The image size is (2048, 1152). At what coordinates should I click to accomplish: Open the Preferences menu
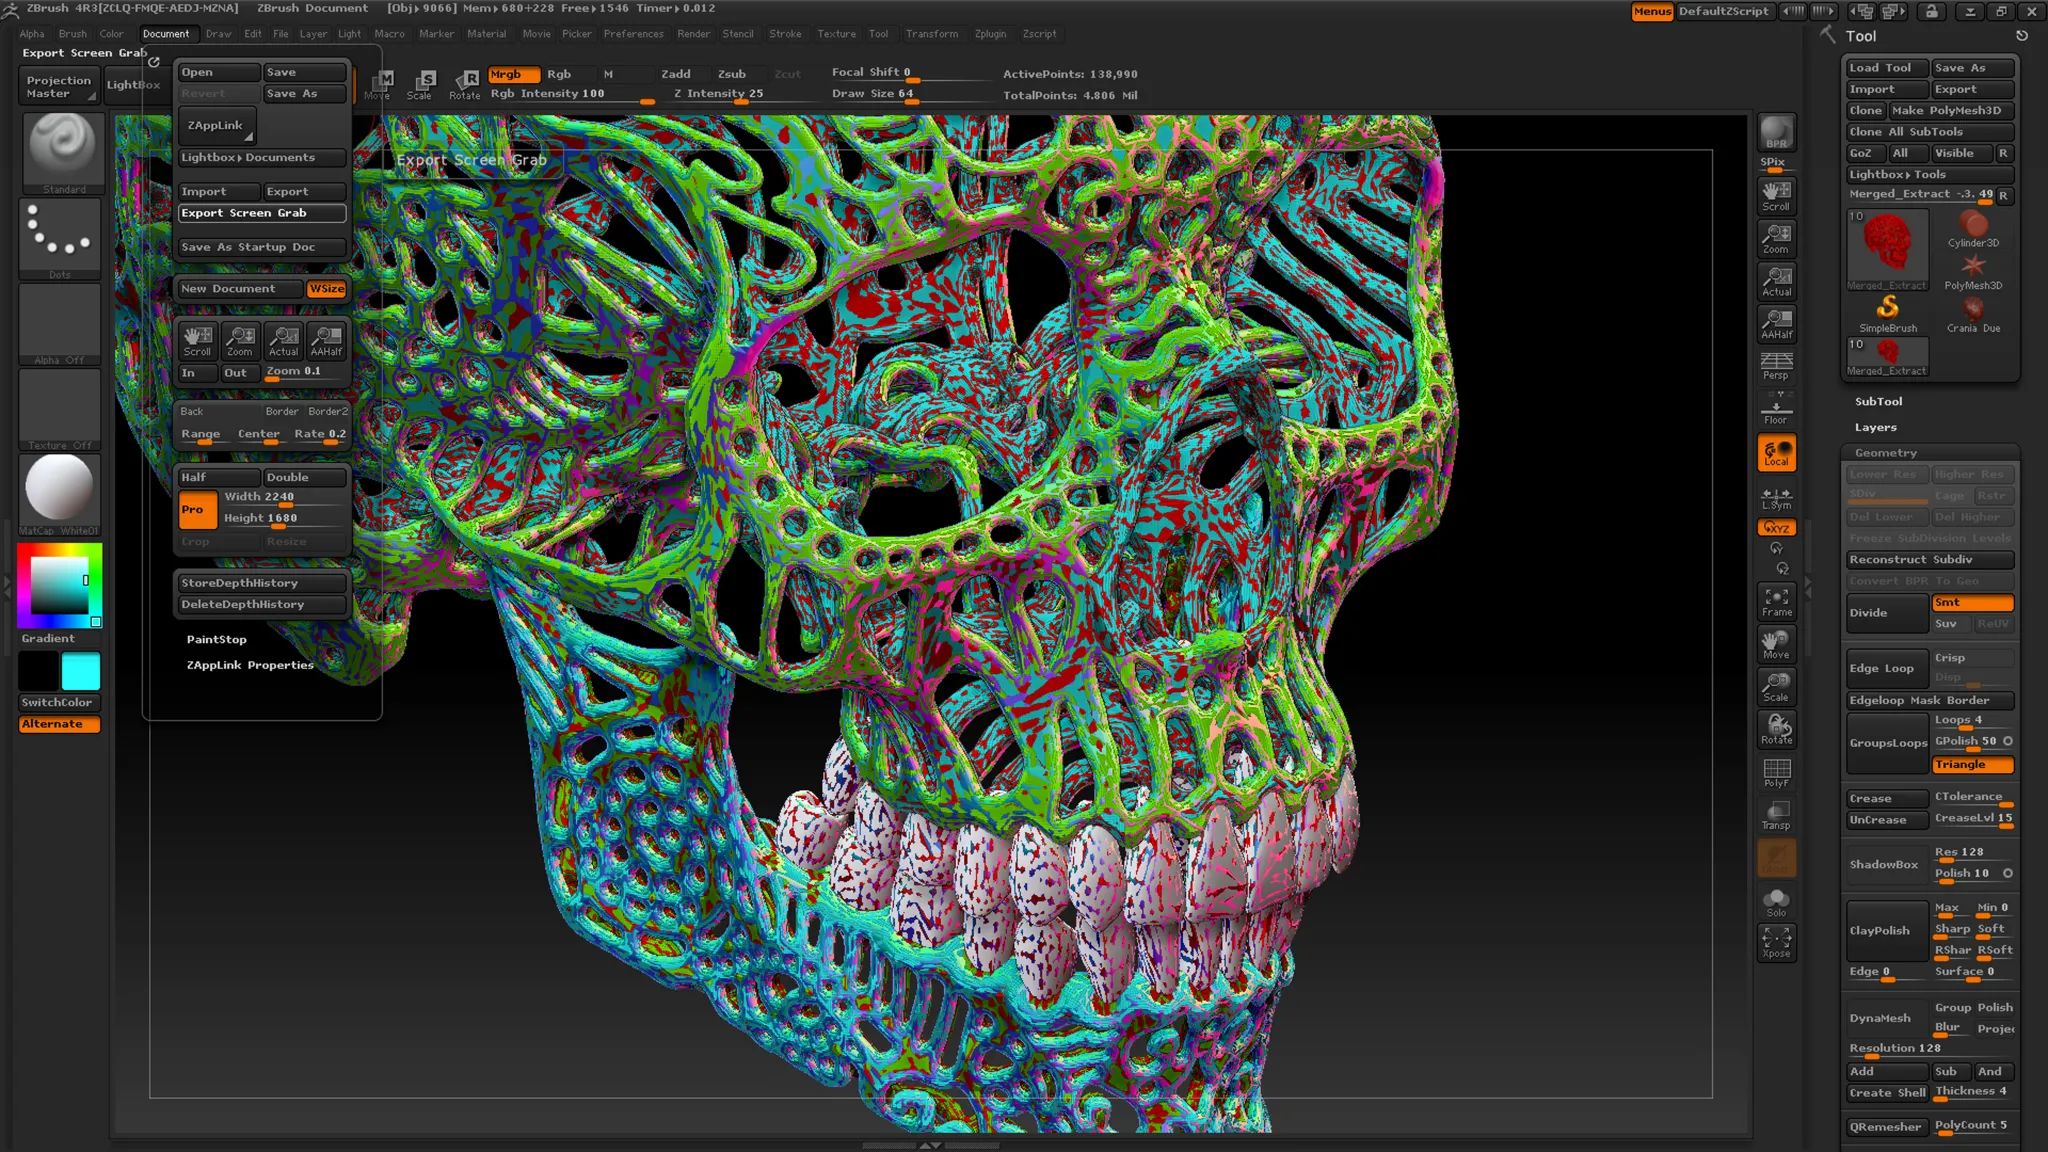633,34
